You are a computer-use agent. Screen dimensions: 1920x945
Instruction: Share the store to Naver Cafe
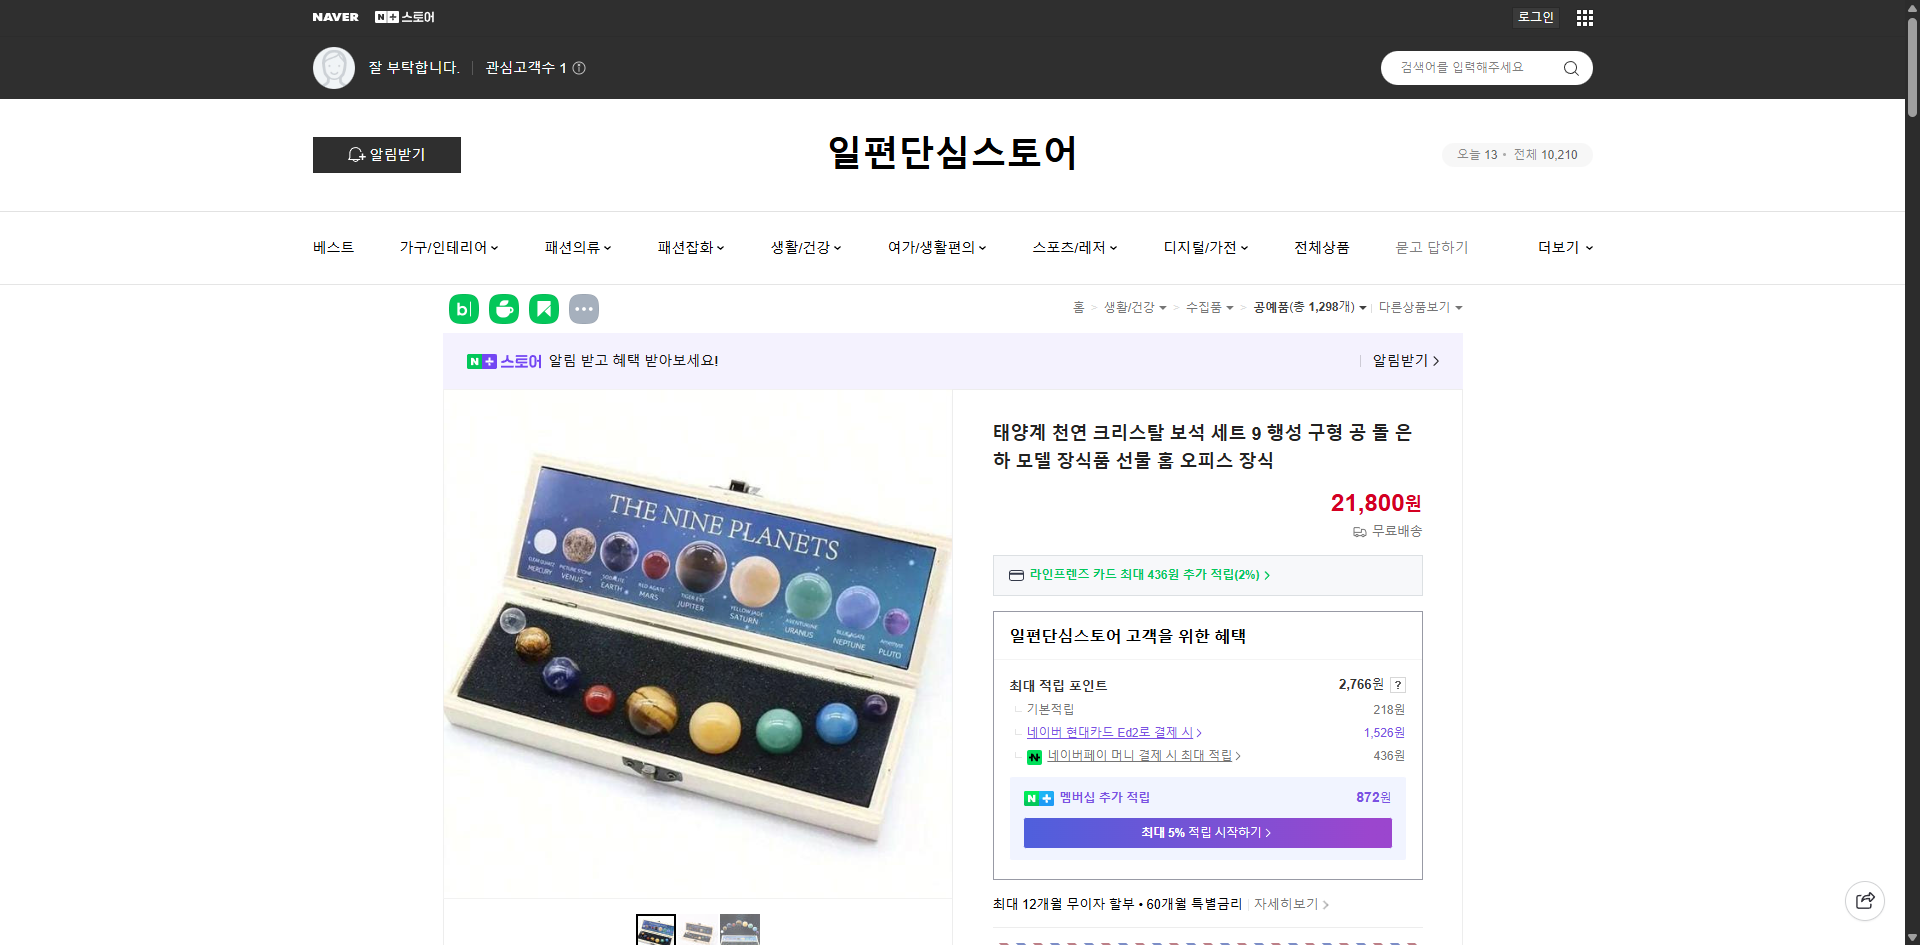pyautogui.click(x=503, y=309)
